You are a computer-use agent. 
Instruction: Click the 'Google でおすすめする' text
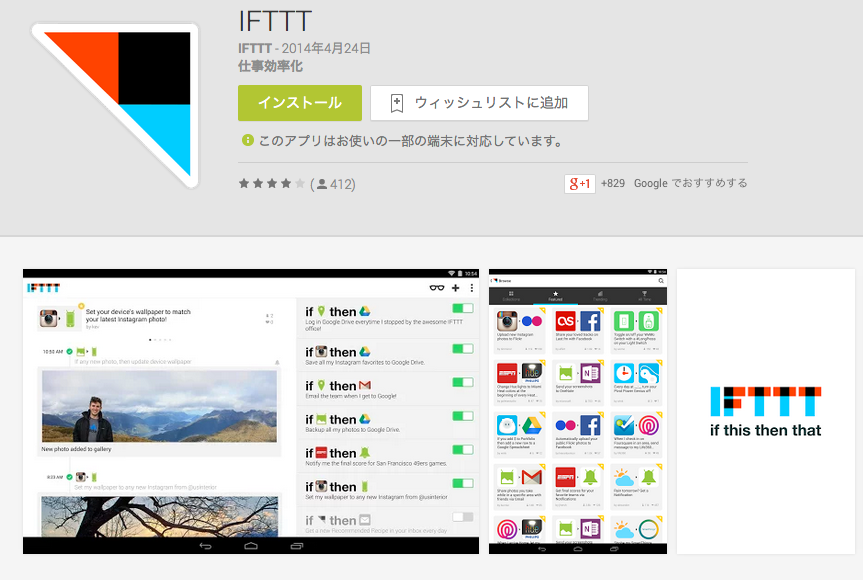[x=690, y=183]
